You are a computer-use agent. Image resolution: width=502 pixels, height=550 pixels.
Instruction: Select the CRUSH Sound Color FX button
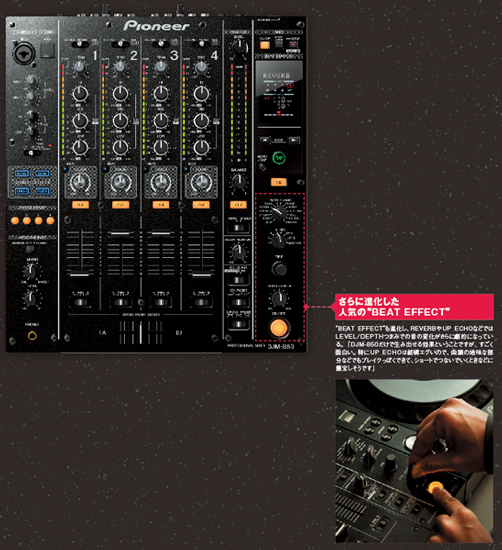tap(22, 191)
